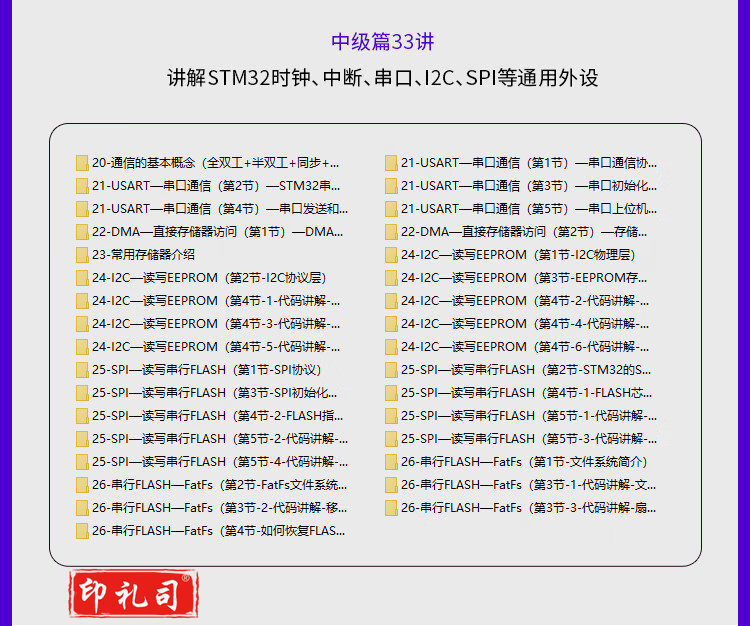Open 24-I2C 第2节-I2C协议层 folder
This screenshot has width=750, height=626.
click(x=209, y=278)
